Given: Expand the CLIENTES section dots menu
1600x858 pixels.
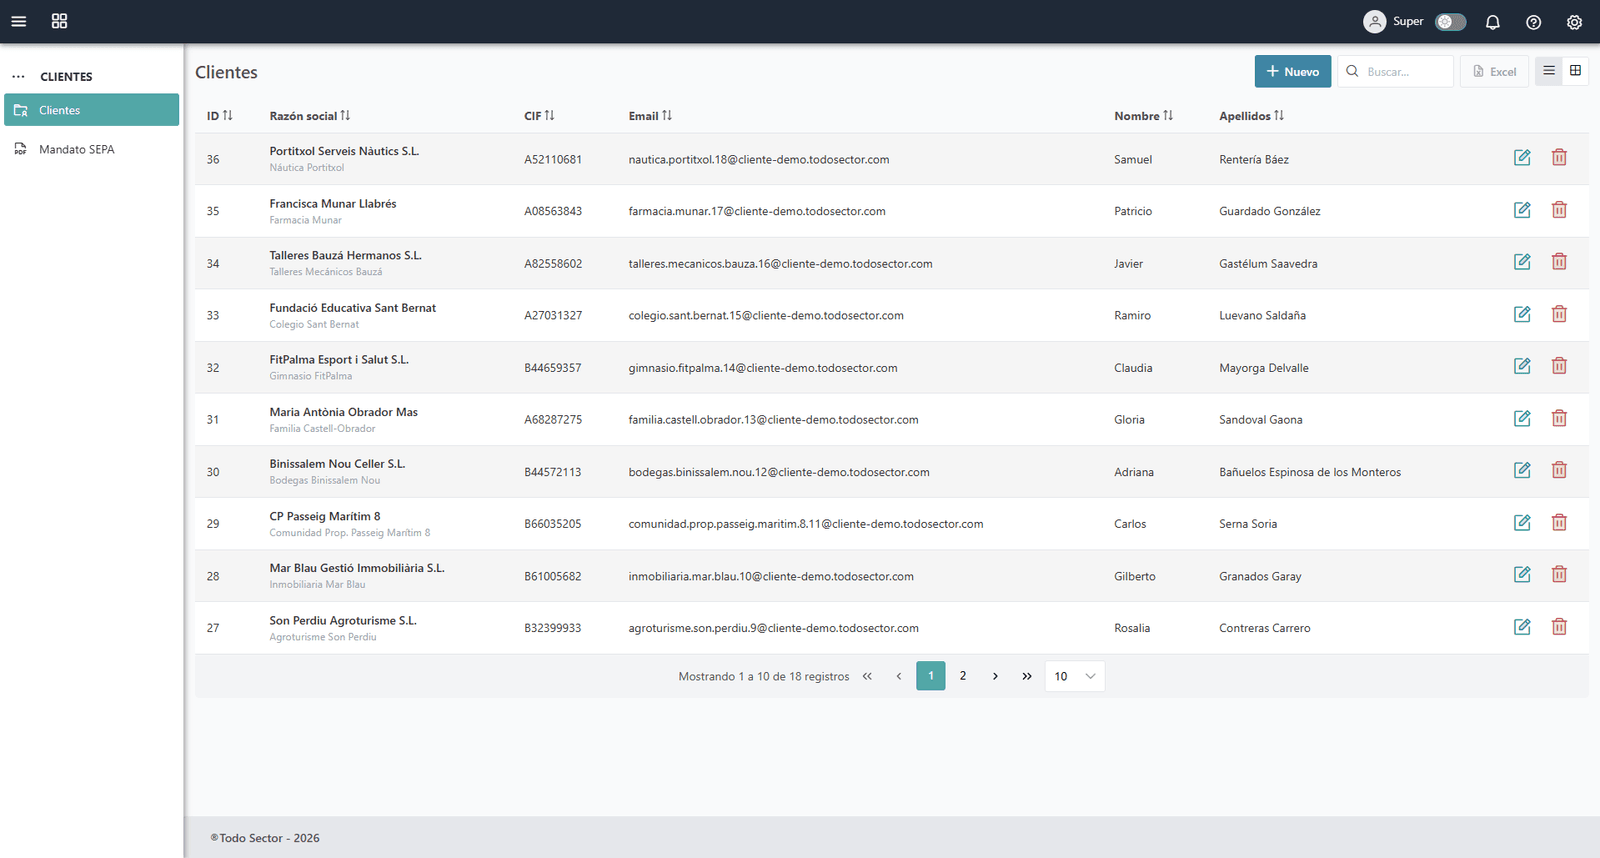Looking at the screenshot, I should pyautogui.click(x=18, y=76).
